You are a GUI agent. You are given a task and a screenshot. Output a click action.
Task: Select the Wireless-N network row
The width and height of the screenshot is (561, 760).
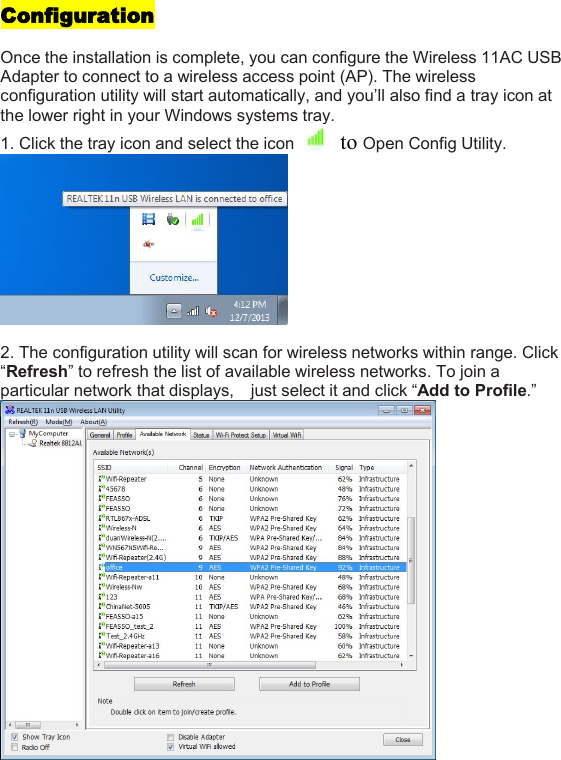pyautogui.click(x=250, y=528)
